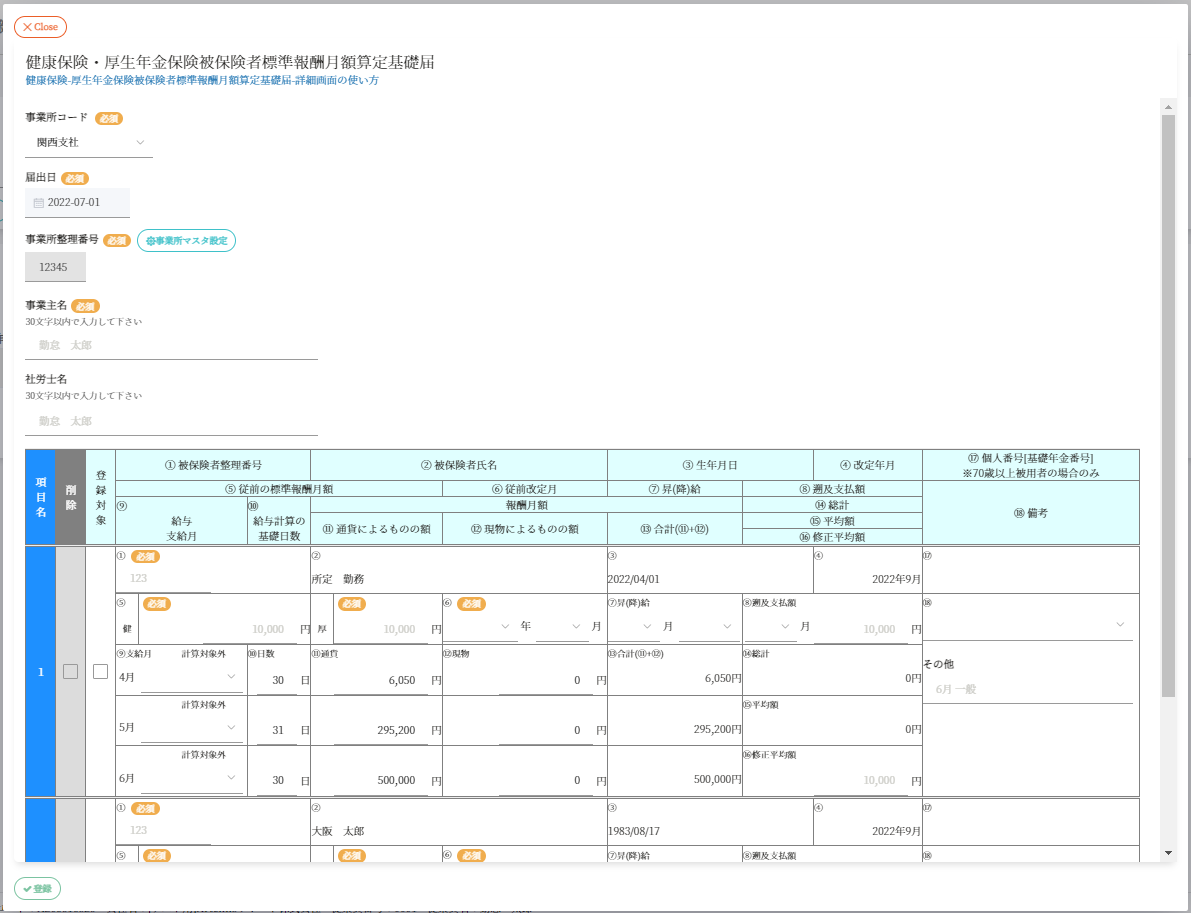This screenshot has height=913, width=1191.
Task: Click the 事業主名 text field
Action: tap(171, 345)
